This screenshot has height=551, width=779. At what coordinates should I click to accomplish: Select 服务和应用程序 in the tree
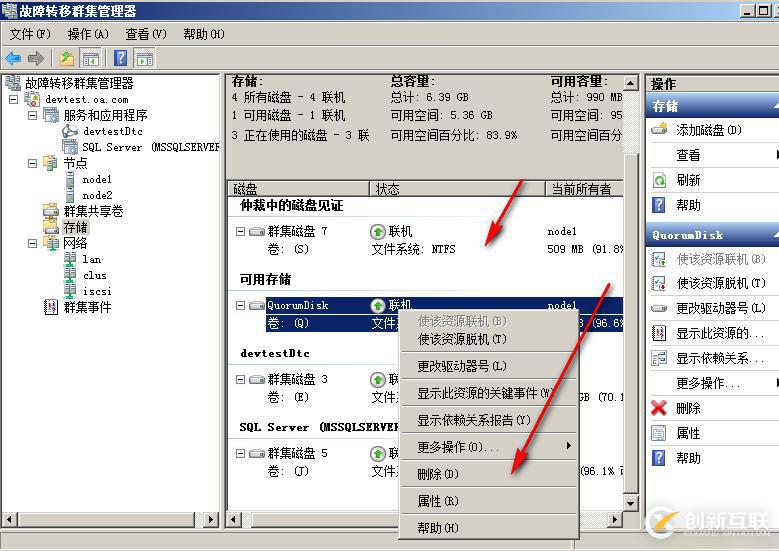pyautogui.click(x=105, y=115)
